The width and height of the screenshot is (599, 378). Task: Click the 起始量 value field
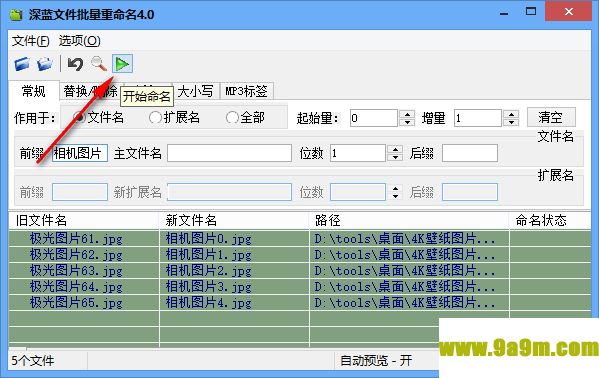[x=374, y=118]
